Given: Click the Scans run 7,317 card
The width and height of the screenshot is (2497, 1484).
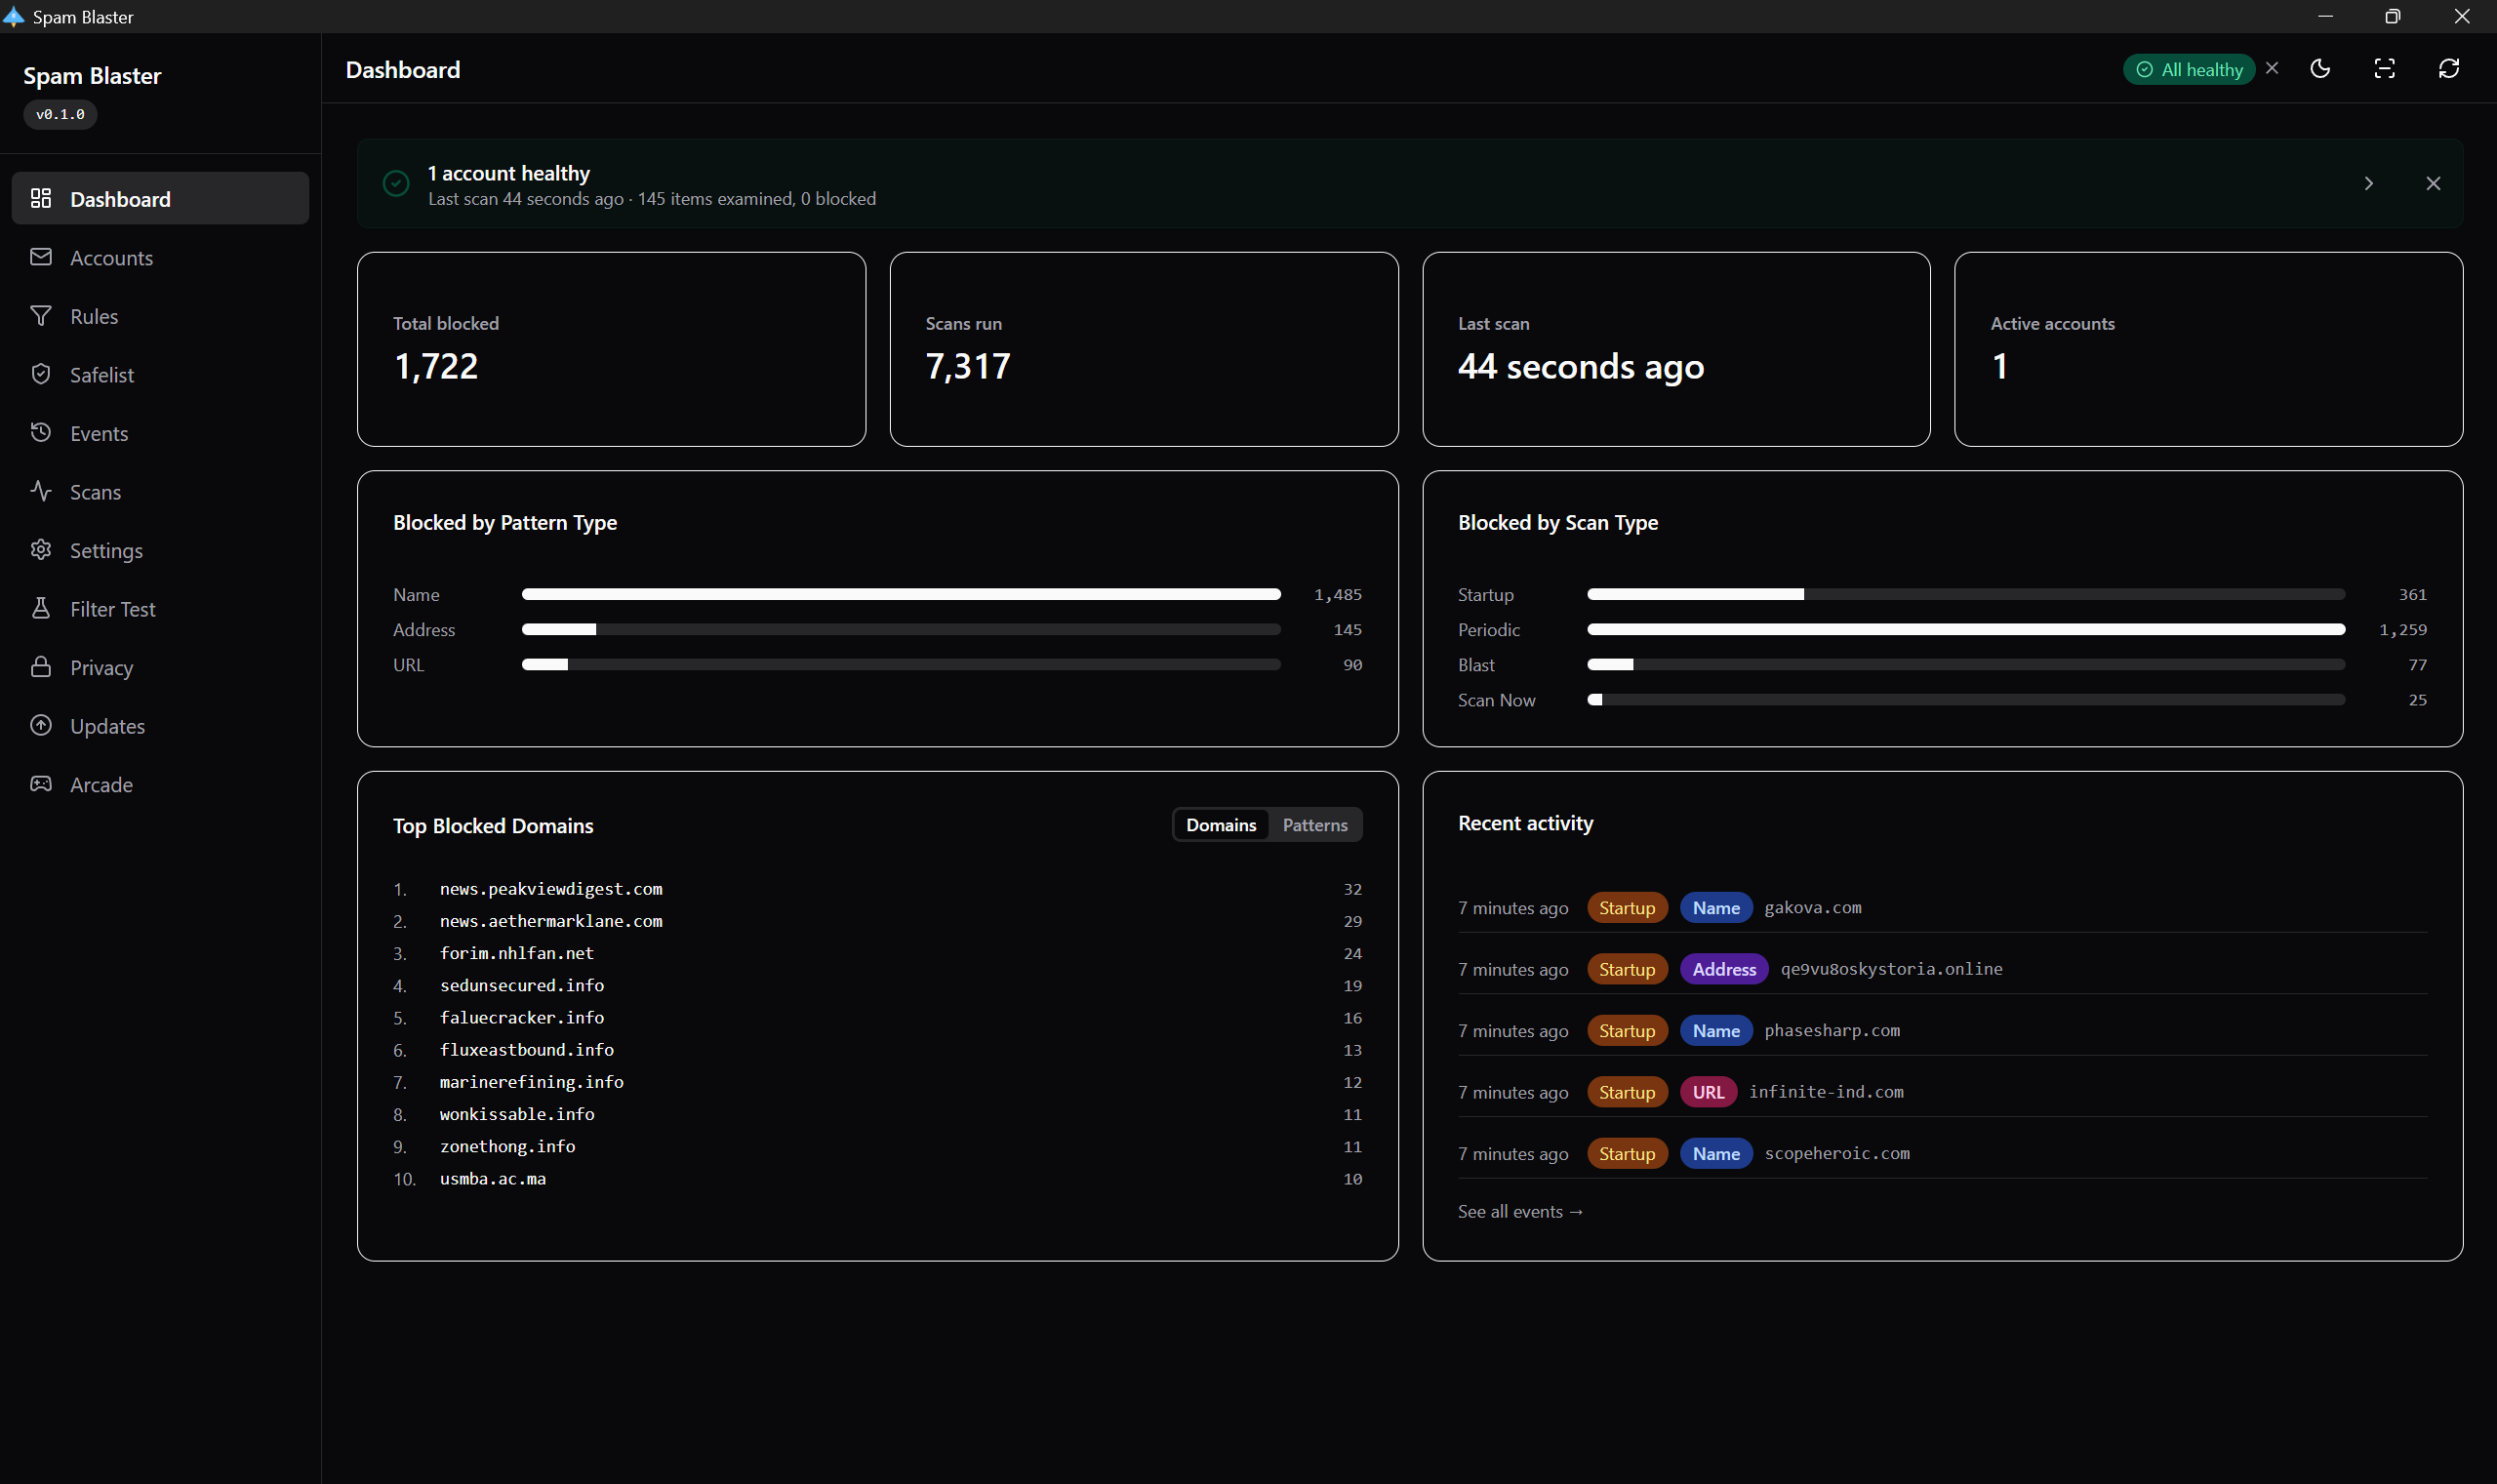Looking at the screenshot, I should [x=1143, y=349].
